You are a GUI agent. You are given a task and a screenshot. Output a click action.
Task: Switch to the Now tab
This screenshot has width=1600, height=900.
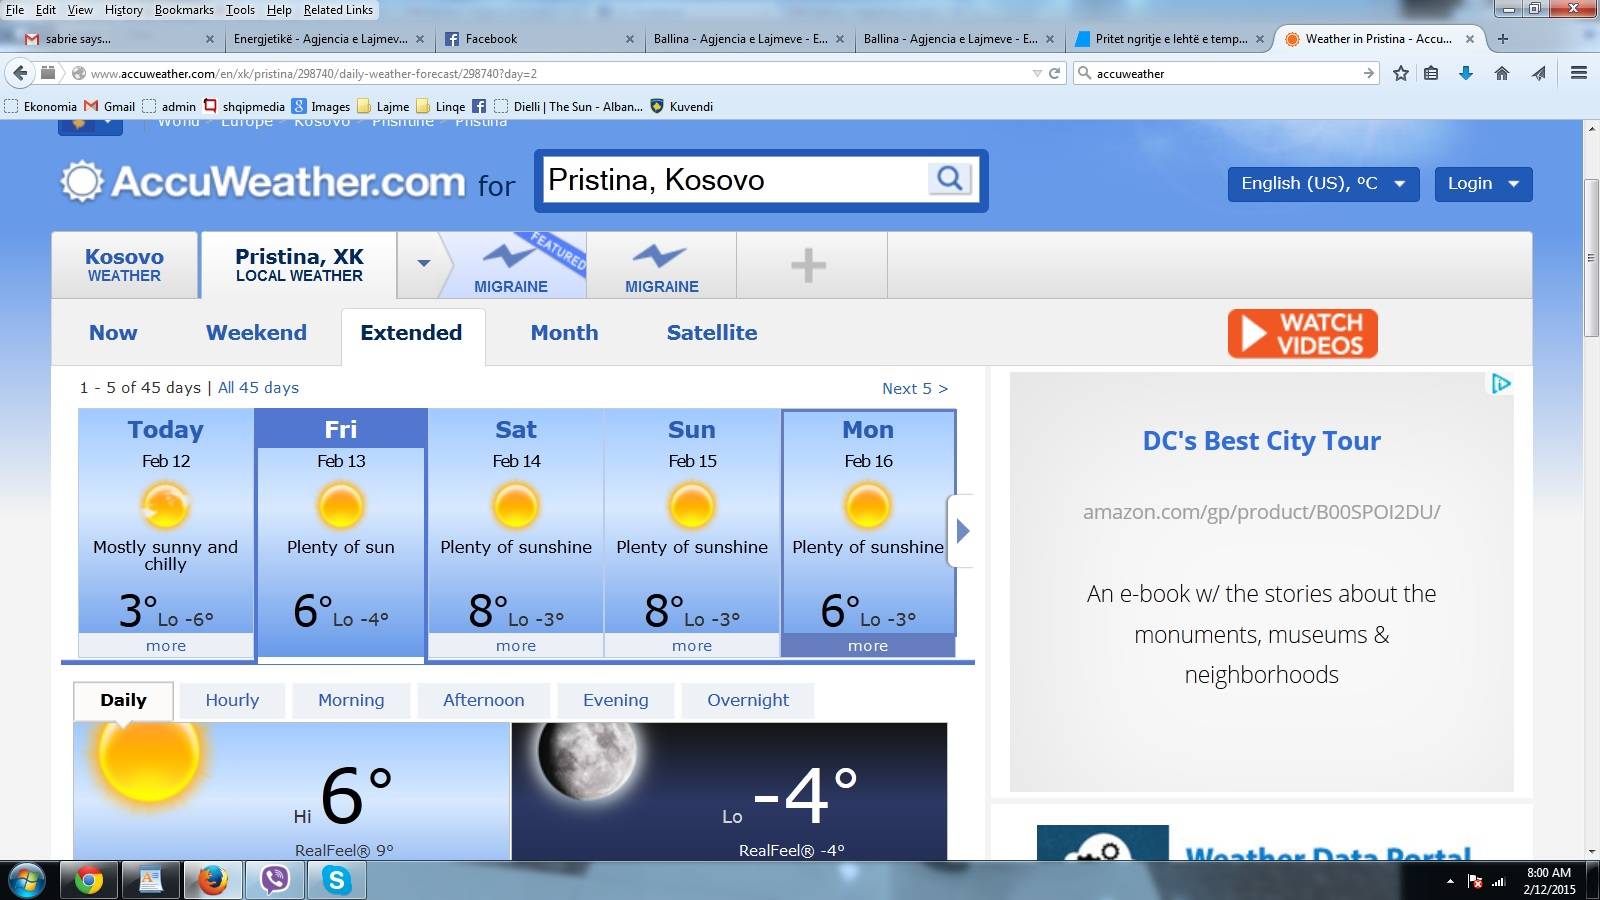(113, 333)
